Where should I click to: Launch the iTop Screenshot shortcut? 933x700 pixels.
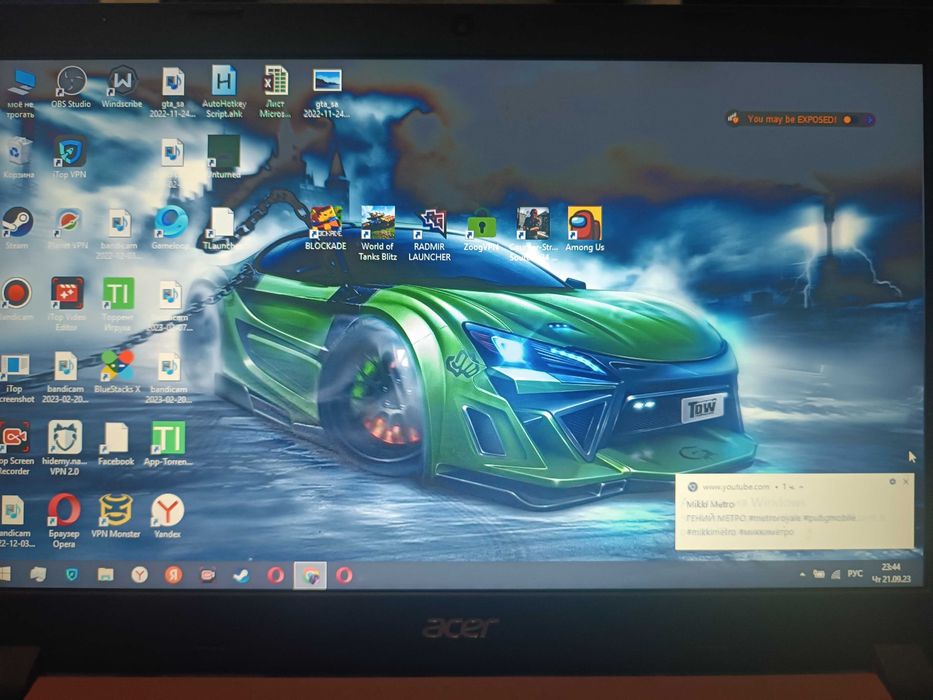point(15,378)
